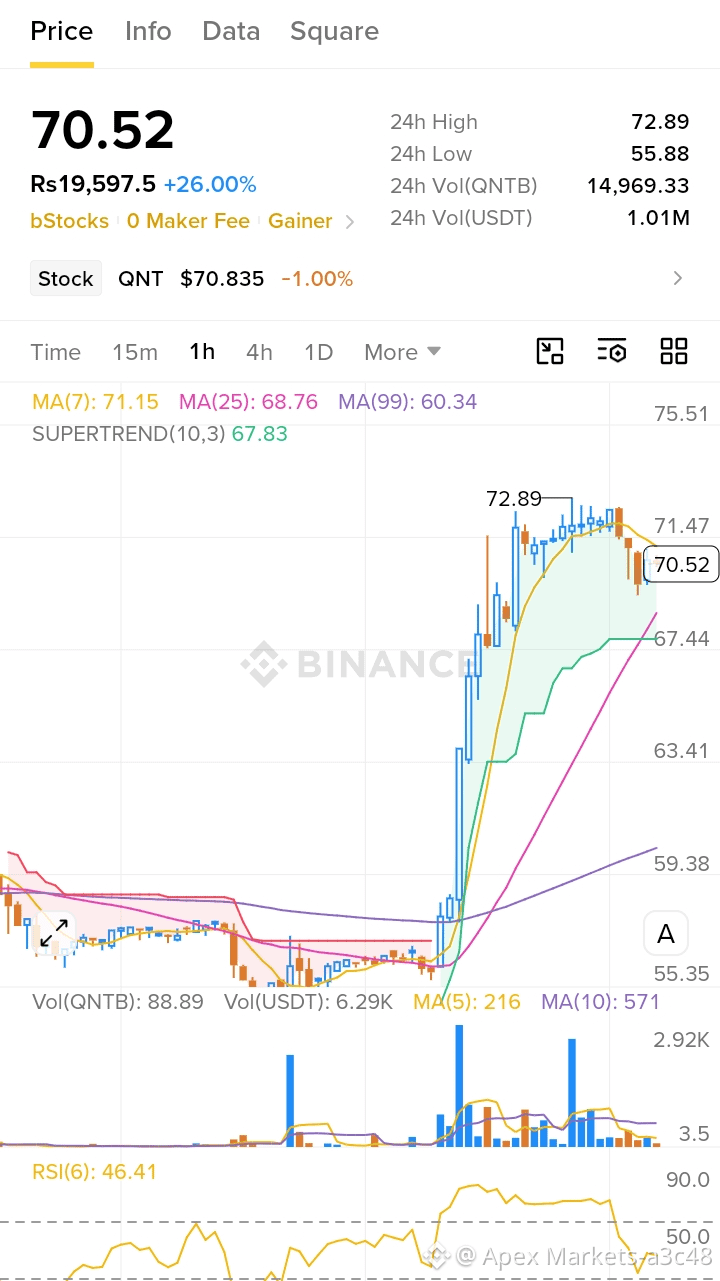Select the 1D interval

tap(318, 352)
